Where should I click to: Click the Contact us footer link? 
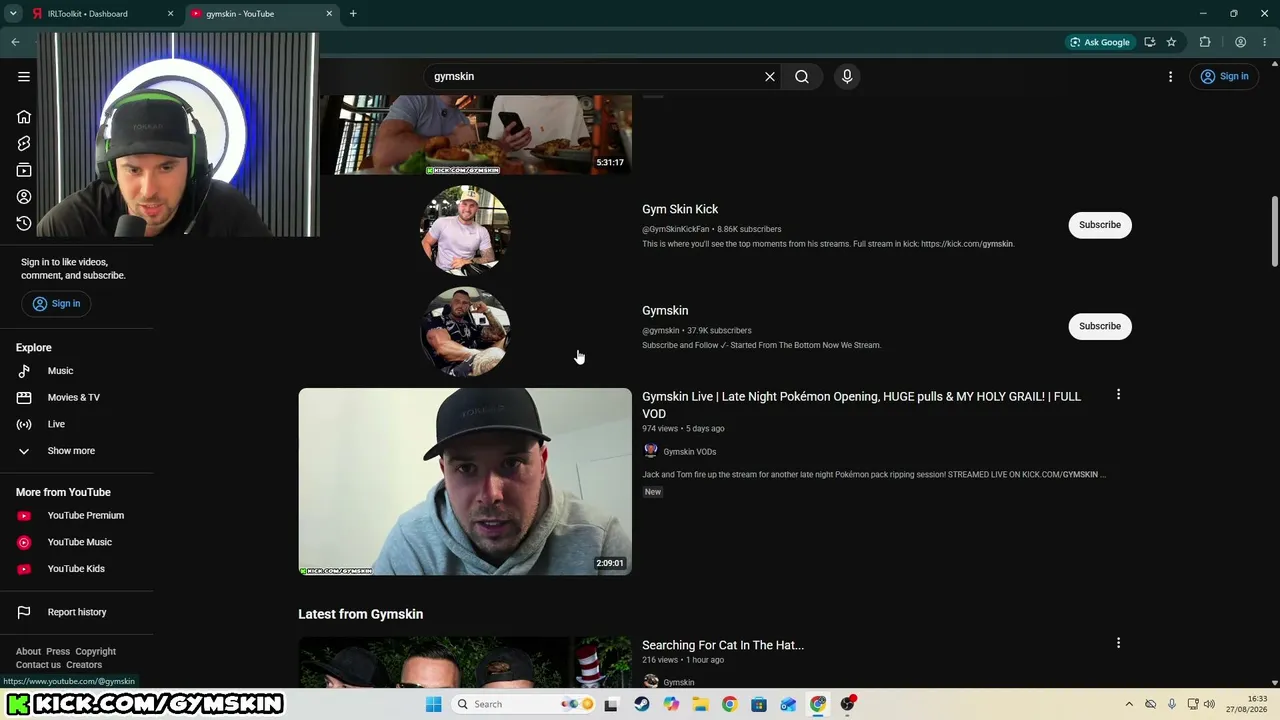point(38,665)
